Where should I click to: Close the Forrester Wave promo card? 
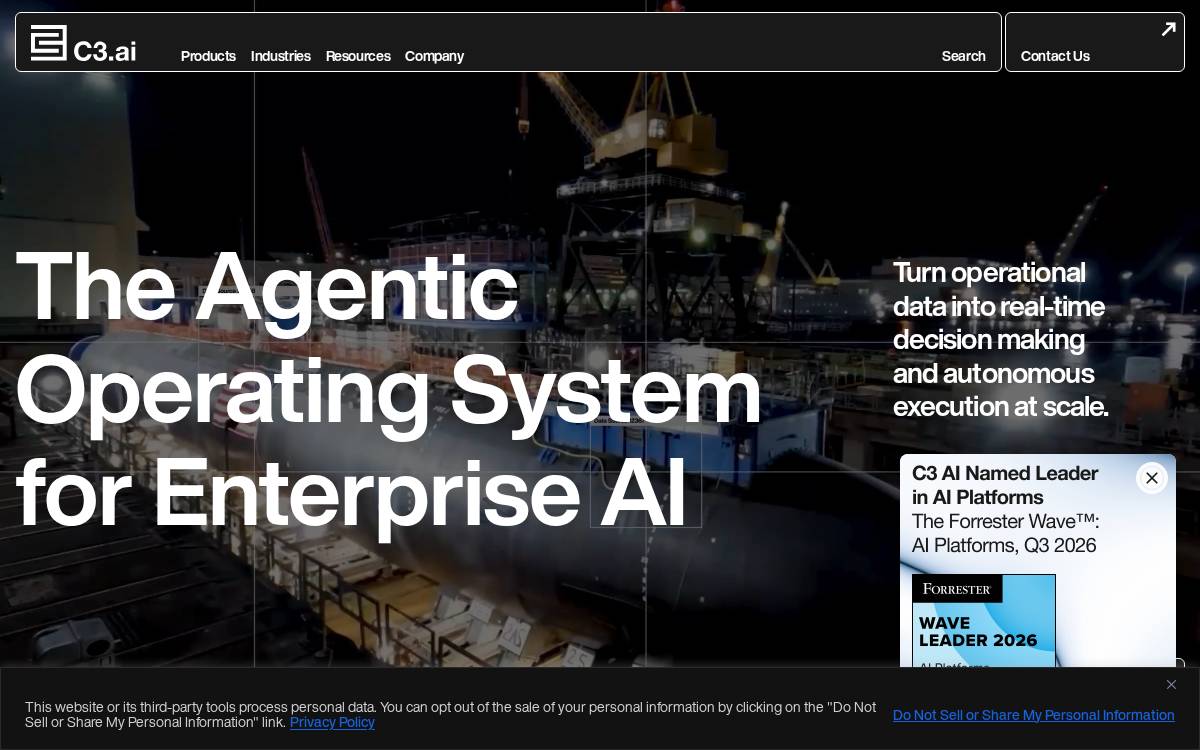pos(1152,478)
